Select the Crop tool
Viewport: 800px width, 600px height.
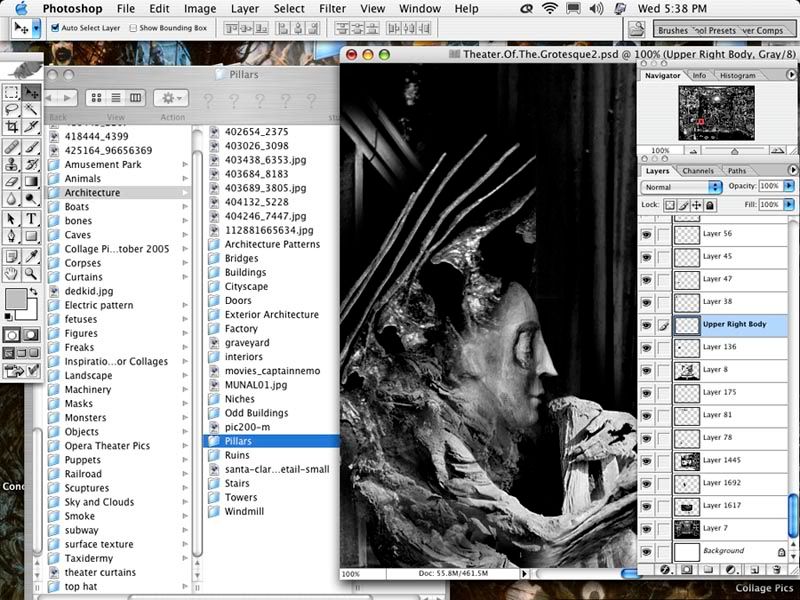click(x=11, y=127)
